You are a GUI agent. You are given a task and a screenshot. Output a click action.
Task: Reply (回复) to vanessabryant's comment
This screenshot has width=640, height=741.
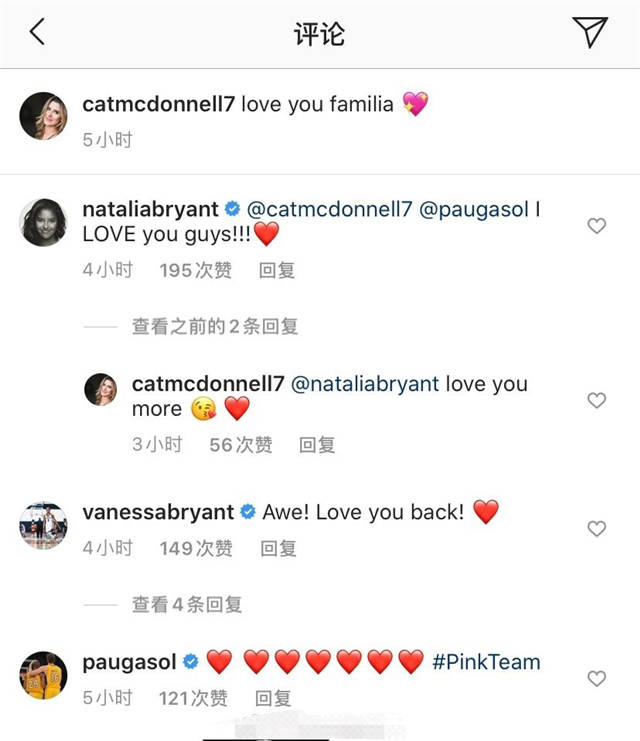click(278, 548)
